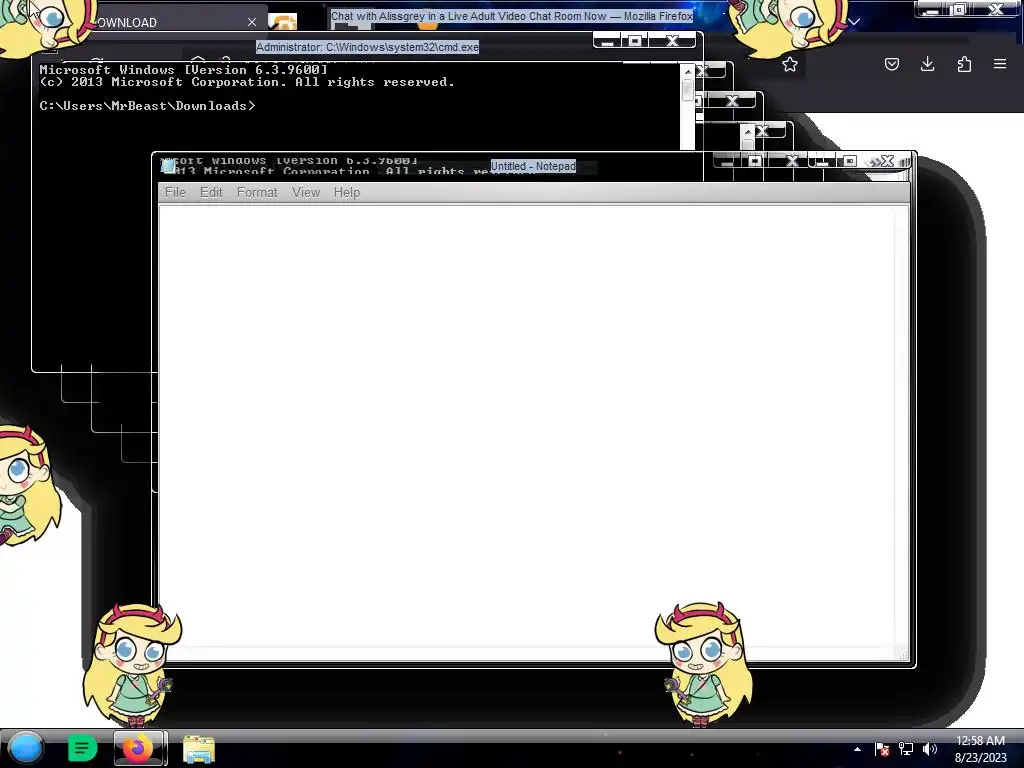The width and height of the screenshot is (1024, 768).
Task: Expand Firefox list all tabs chevron
Action: coord(854,22)
